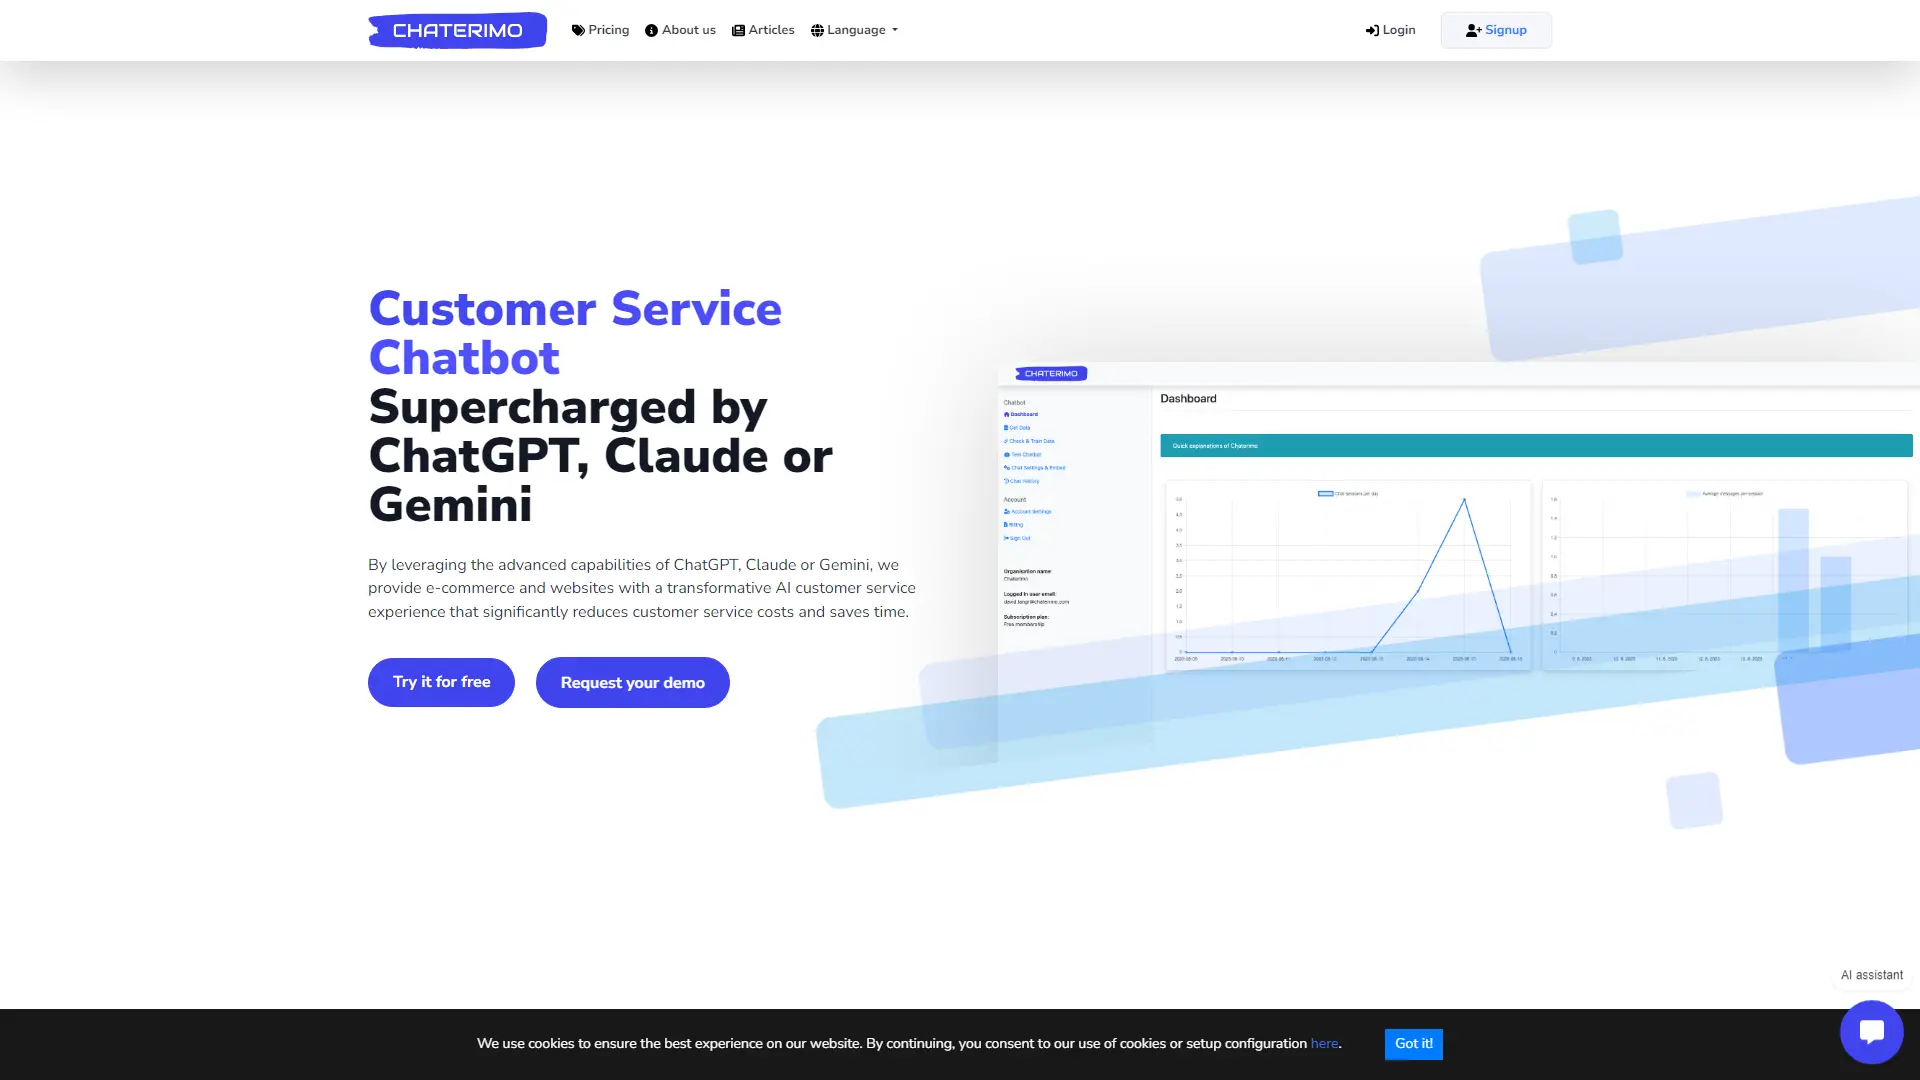Viewport: 1920px width, 1080px height.
Task: Expand the Language menu chevron
Action: pyautogui.click(x=895, y=30)
